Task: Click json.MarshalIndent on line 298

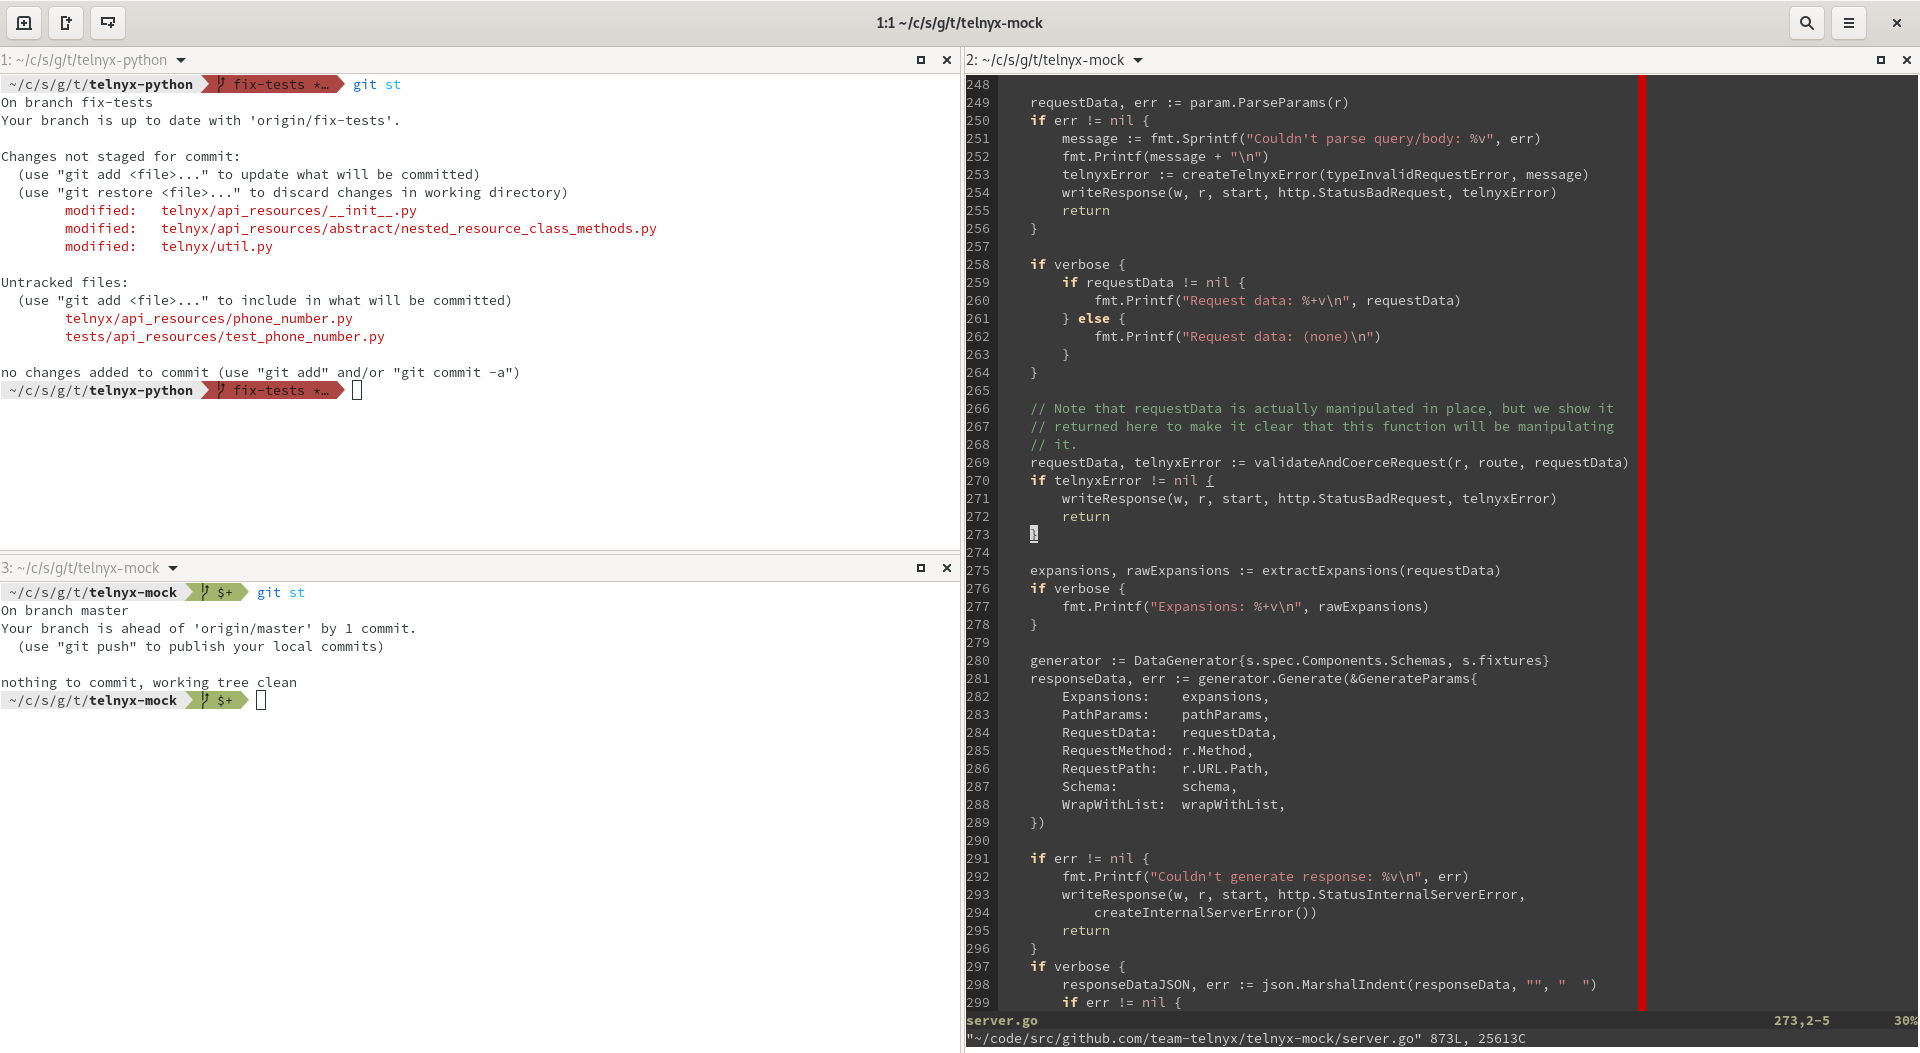Action: coord(1334,984)
